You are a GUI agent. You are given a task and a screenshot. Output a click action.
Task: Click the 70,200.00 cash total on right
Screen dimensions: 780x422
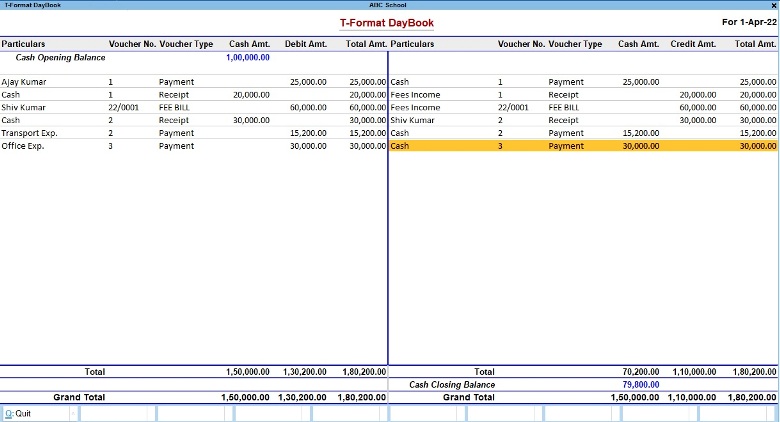[x=641, y=372]
